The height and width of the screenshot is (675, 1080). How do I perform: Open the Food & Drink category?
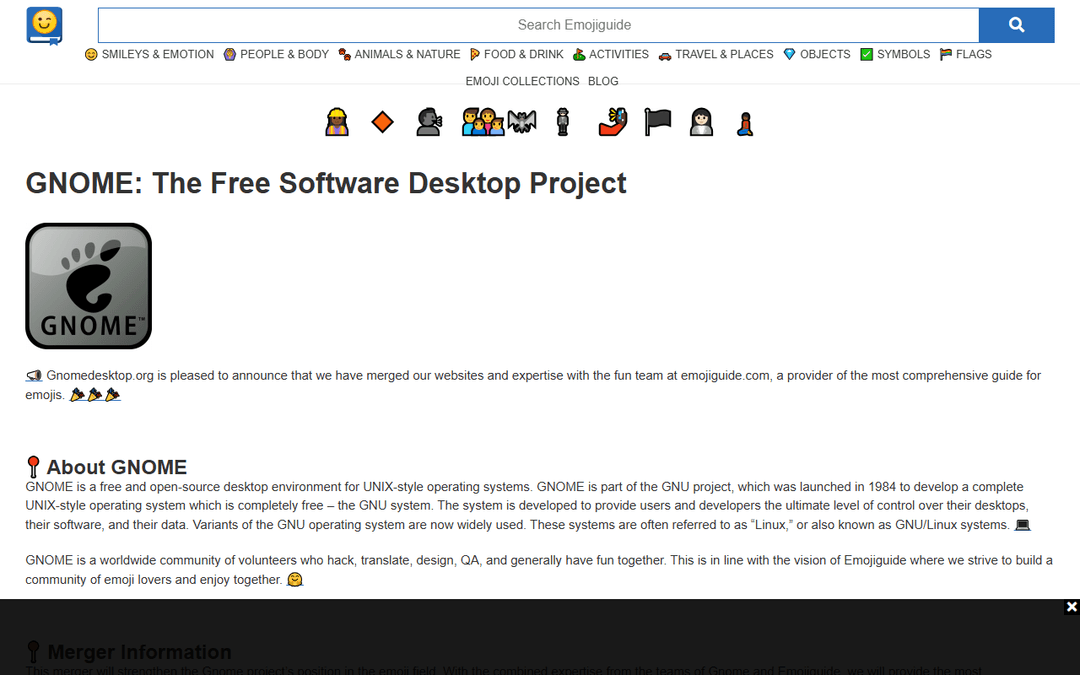[517, 54]
